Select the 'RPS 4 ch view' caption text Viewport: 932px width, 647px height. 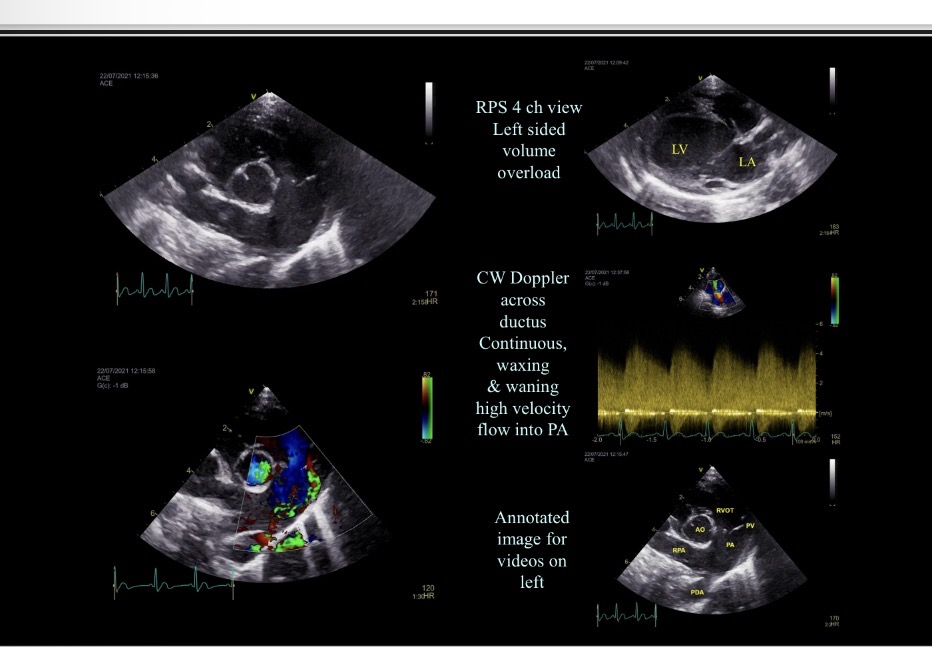(x=528, y=108)
